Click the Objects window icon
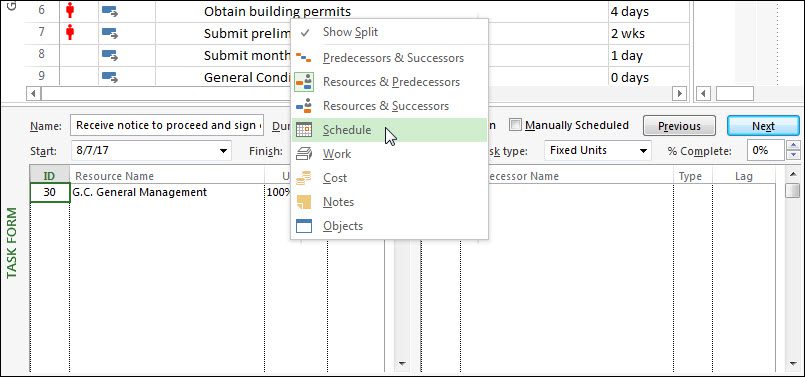805x377 pixels. [x=304, y=226]
